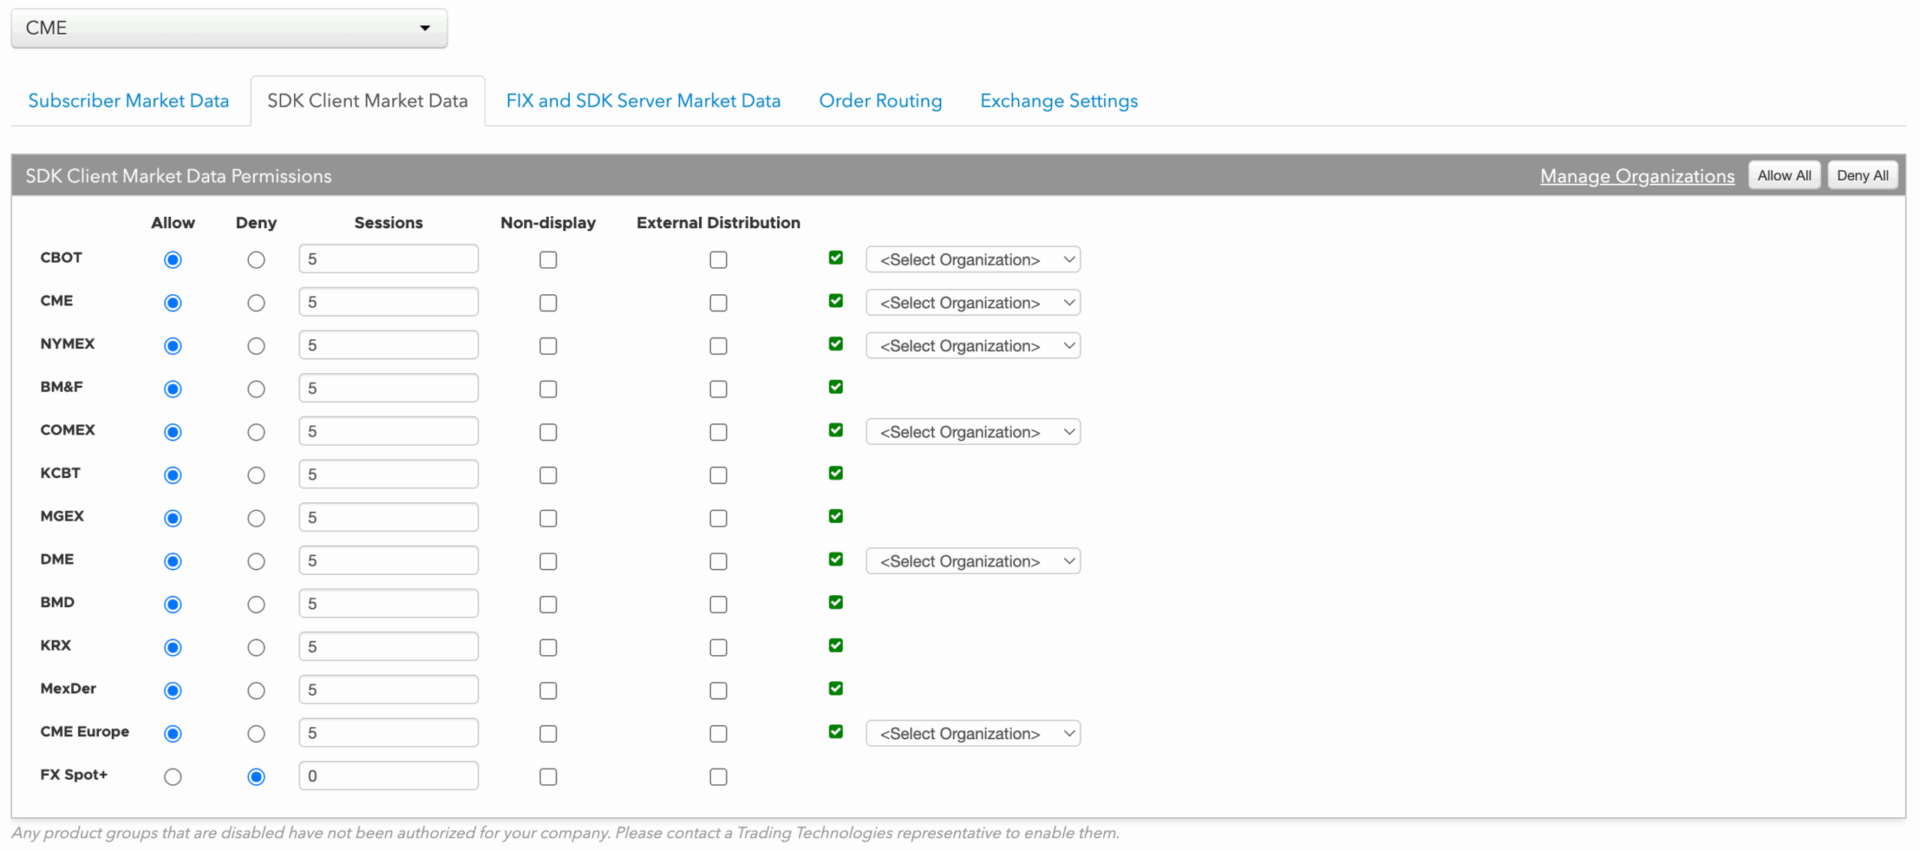Click the Sessions field for CBOT
Viewport: 1920px width, 851px height.
coord(388,259)
